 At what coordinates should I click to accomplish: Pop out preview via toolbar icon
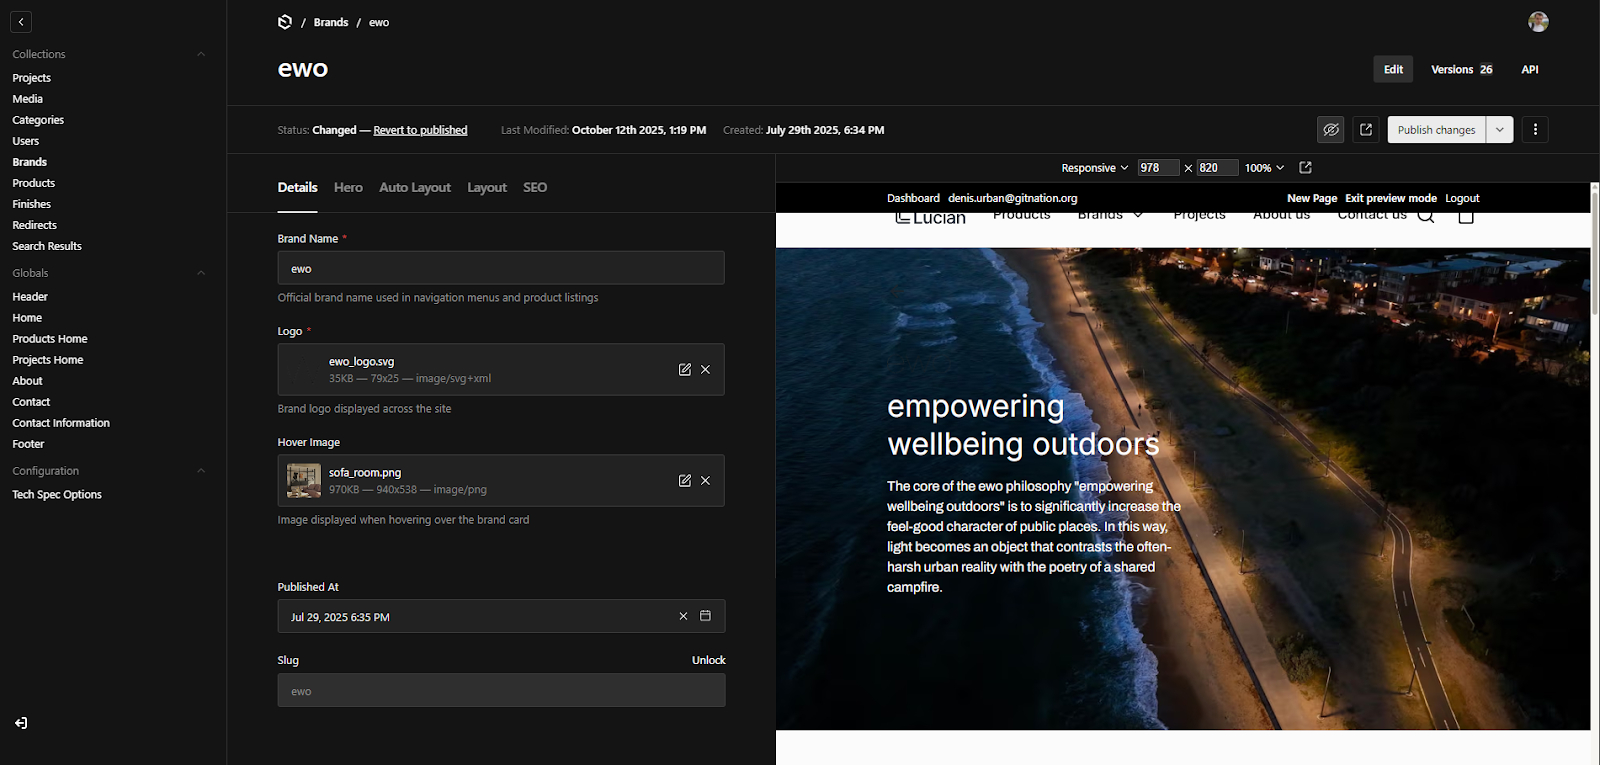[x=1305, y=168]
